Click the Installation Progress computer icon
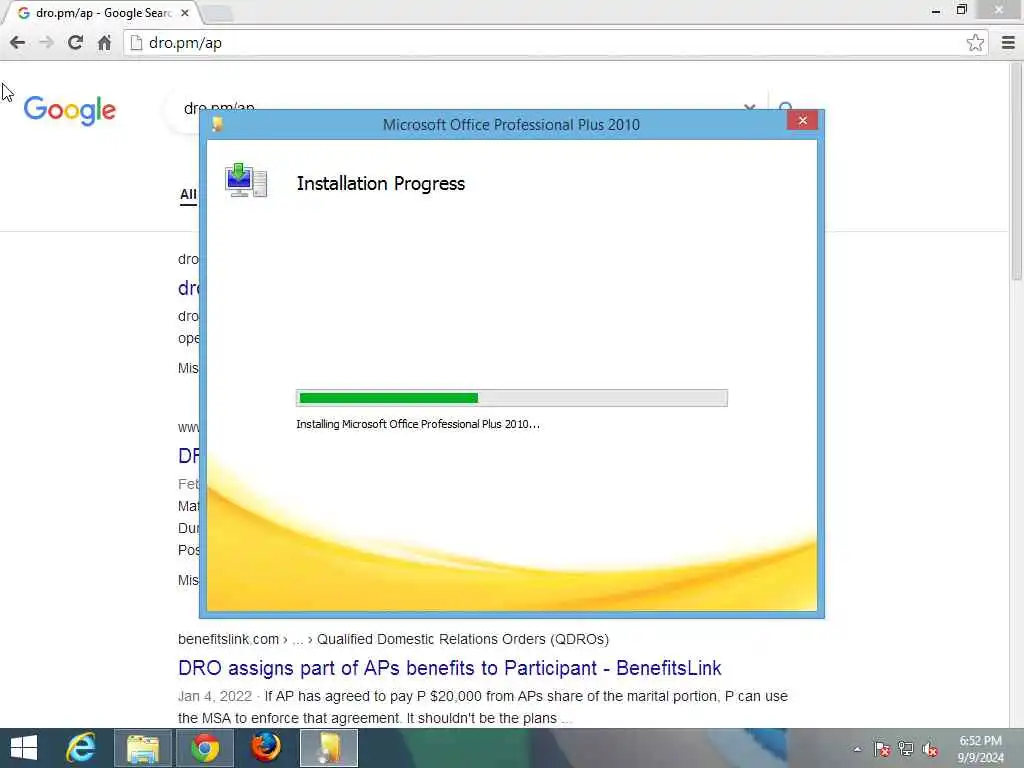 click(246, 180)
